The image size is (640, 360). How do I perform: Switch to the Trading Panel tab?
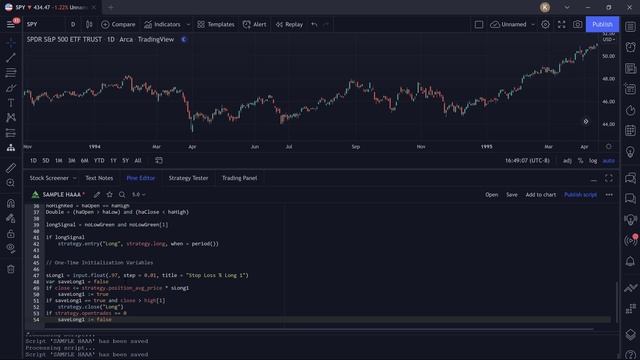[x=240, y=178]
